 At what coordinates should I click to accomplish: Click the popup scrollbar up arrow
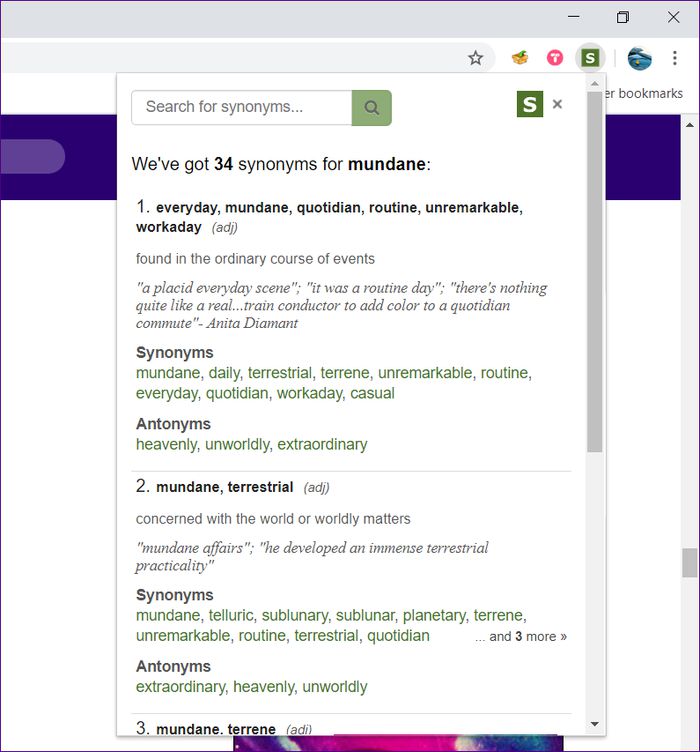tap(595, 83)
